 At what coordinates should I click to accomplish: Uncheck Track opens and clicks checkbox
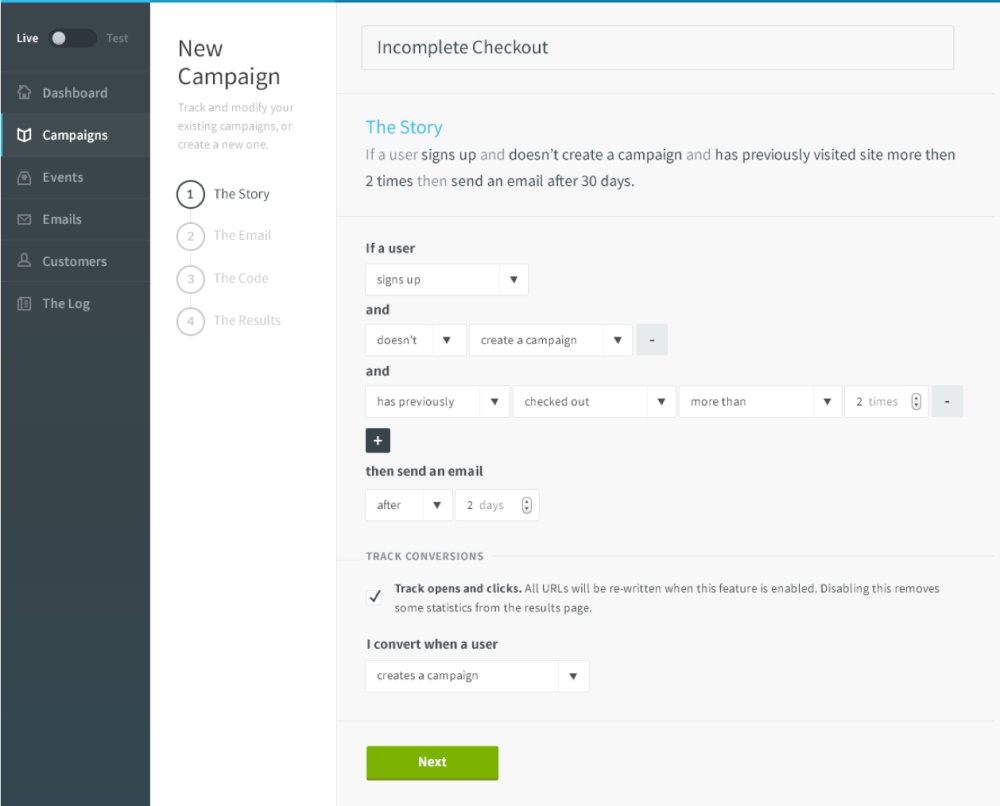point(376,597)
